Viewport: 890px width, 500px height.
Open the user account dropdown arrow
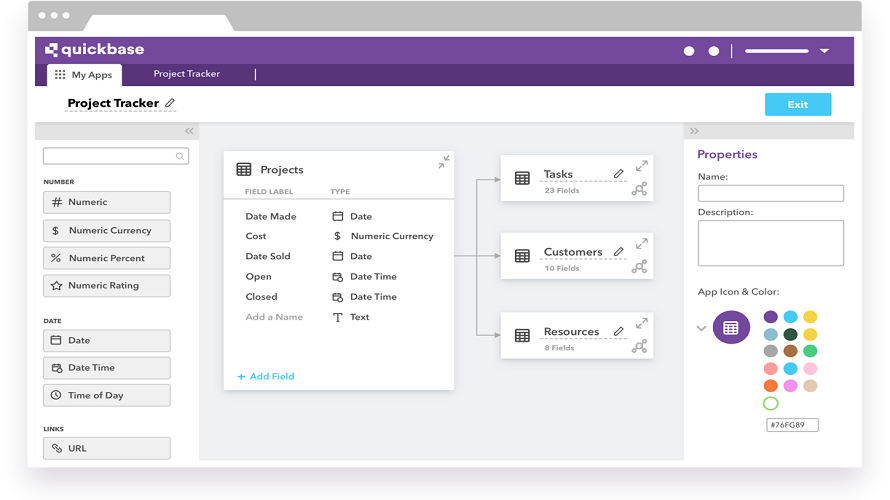tap(824, 51)
